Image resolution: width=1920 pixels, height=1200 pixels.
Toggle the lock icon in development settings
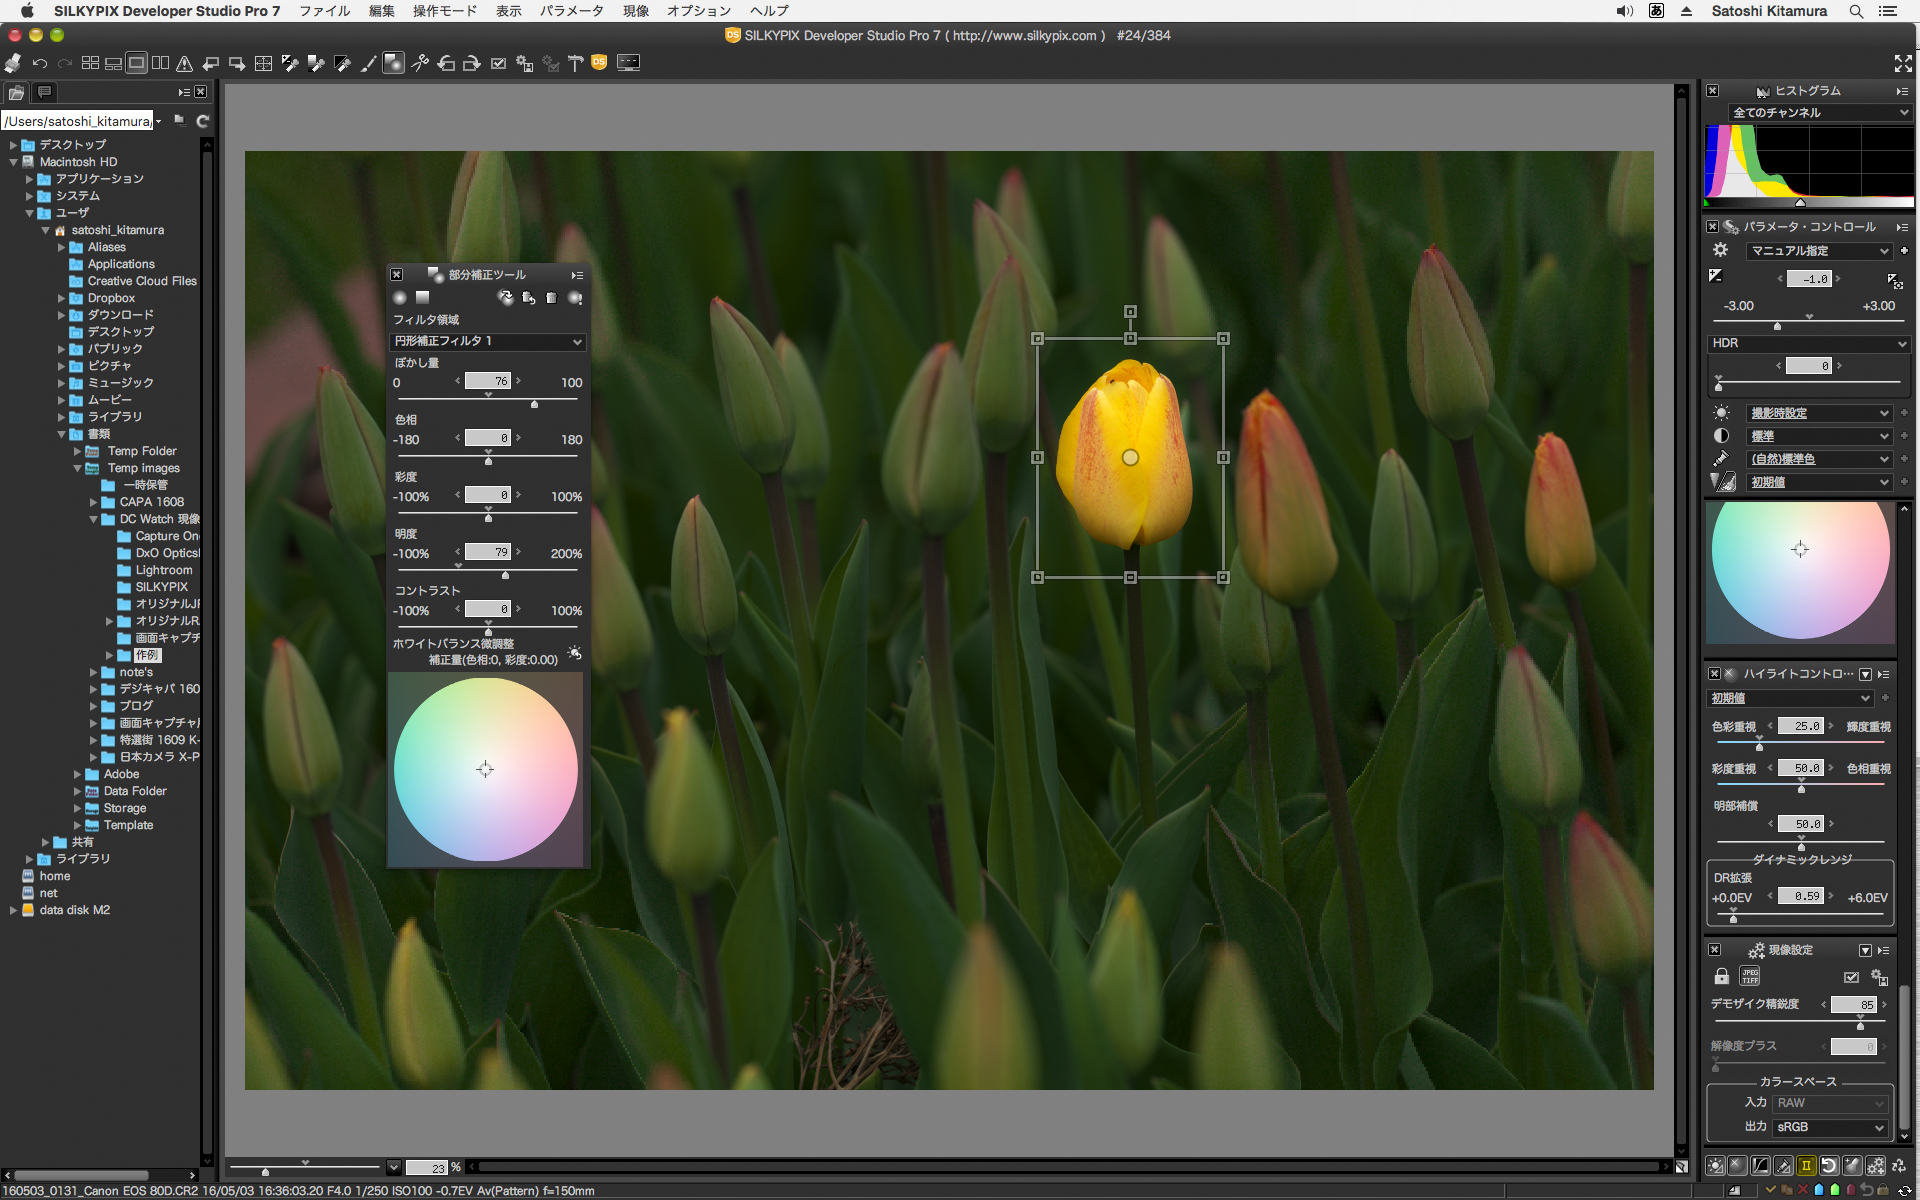tap(1721, 977)
